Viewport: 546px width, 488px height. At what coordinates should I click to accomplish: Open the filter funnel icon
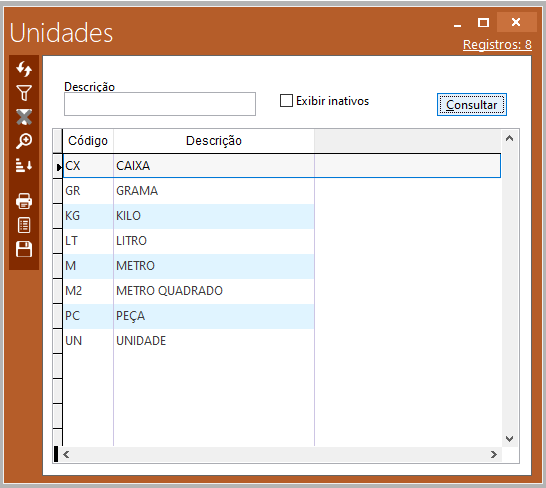pyautogui.click(x=24, y=93)
